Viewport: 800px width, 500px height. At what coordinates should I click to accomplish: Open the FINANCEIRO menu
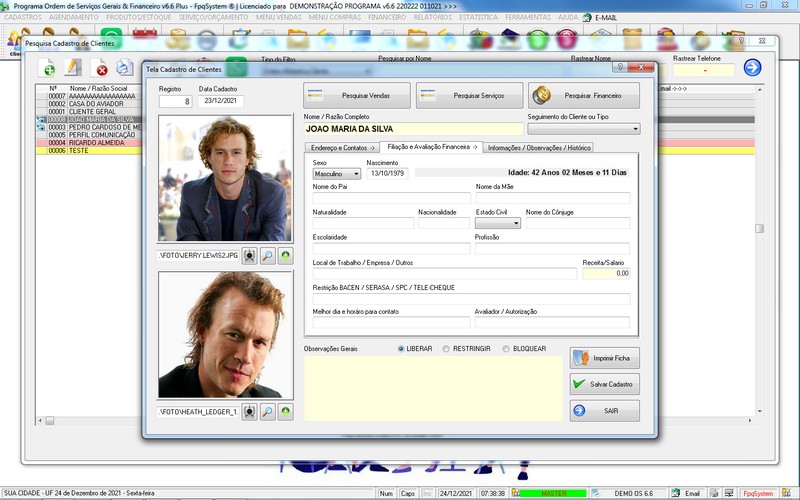coord(387,17)
